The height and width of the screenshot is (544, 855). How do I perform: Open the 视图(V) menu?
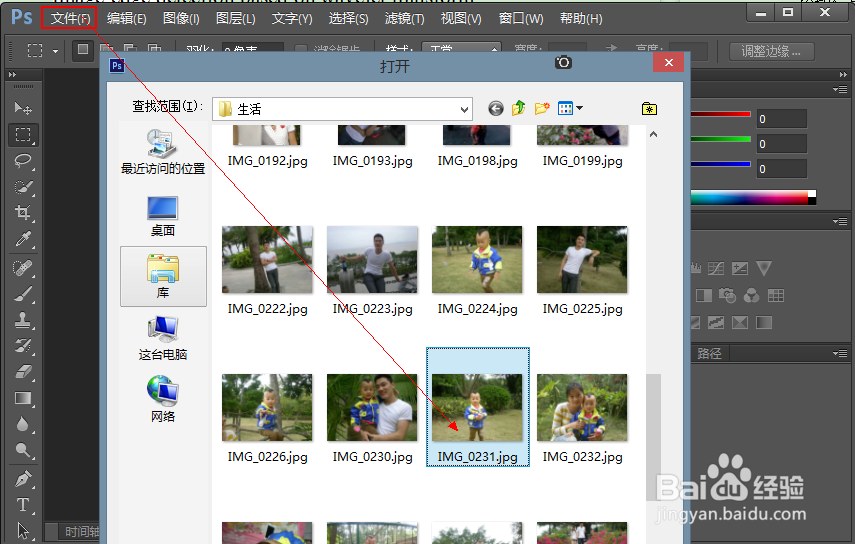(461, 19)
